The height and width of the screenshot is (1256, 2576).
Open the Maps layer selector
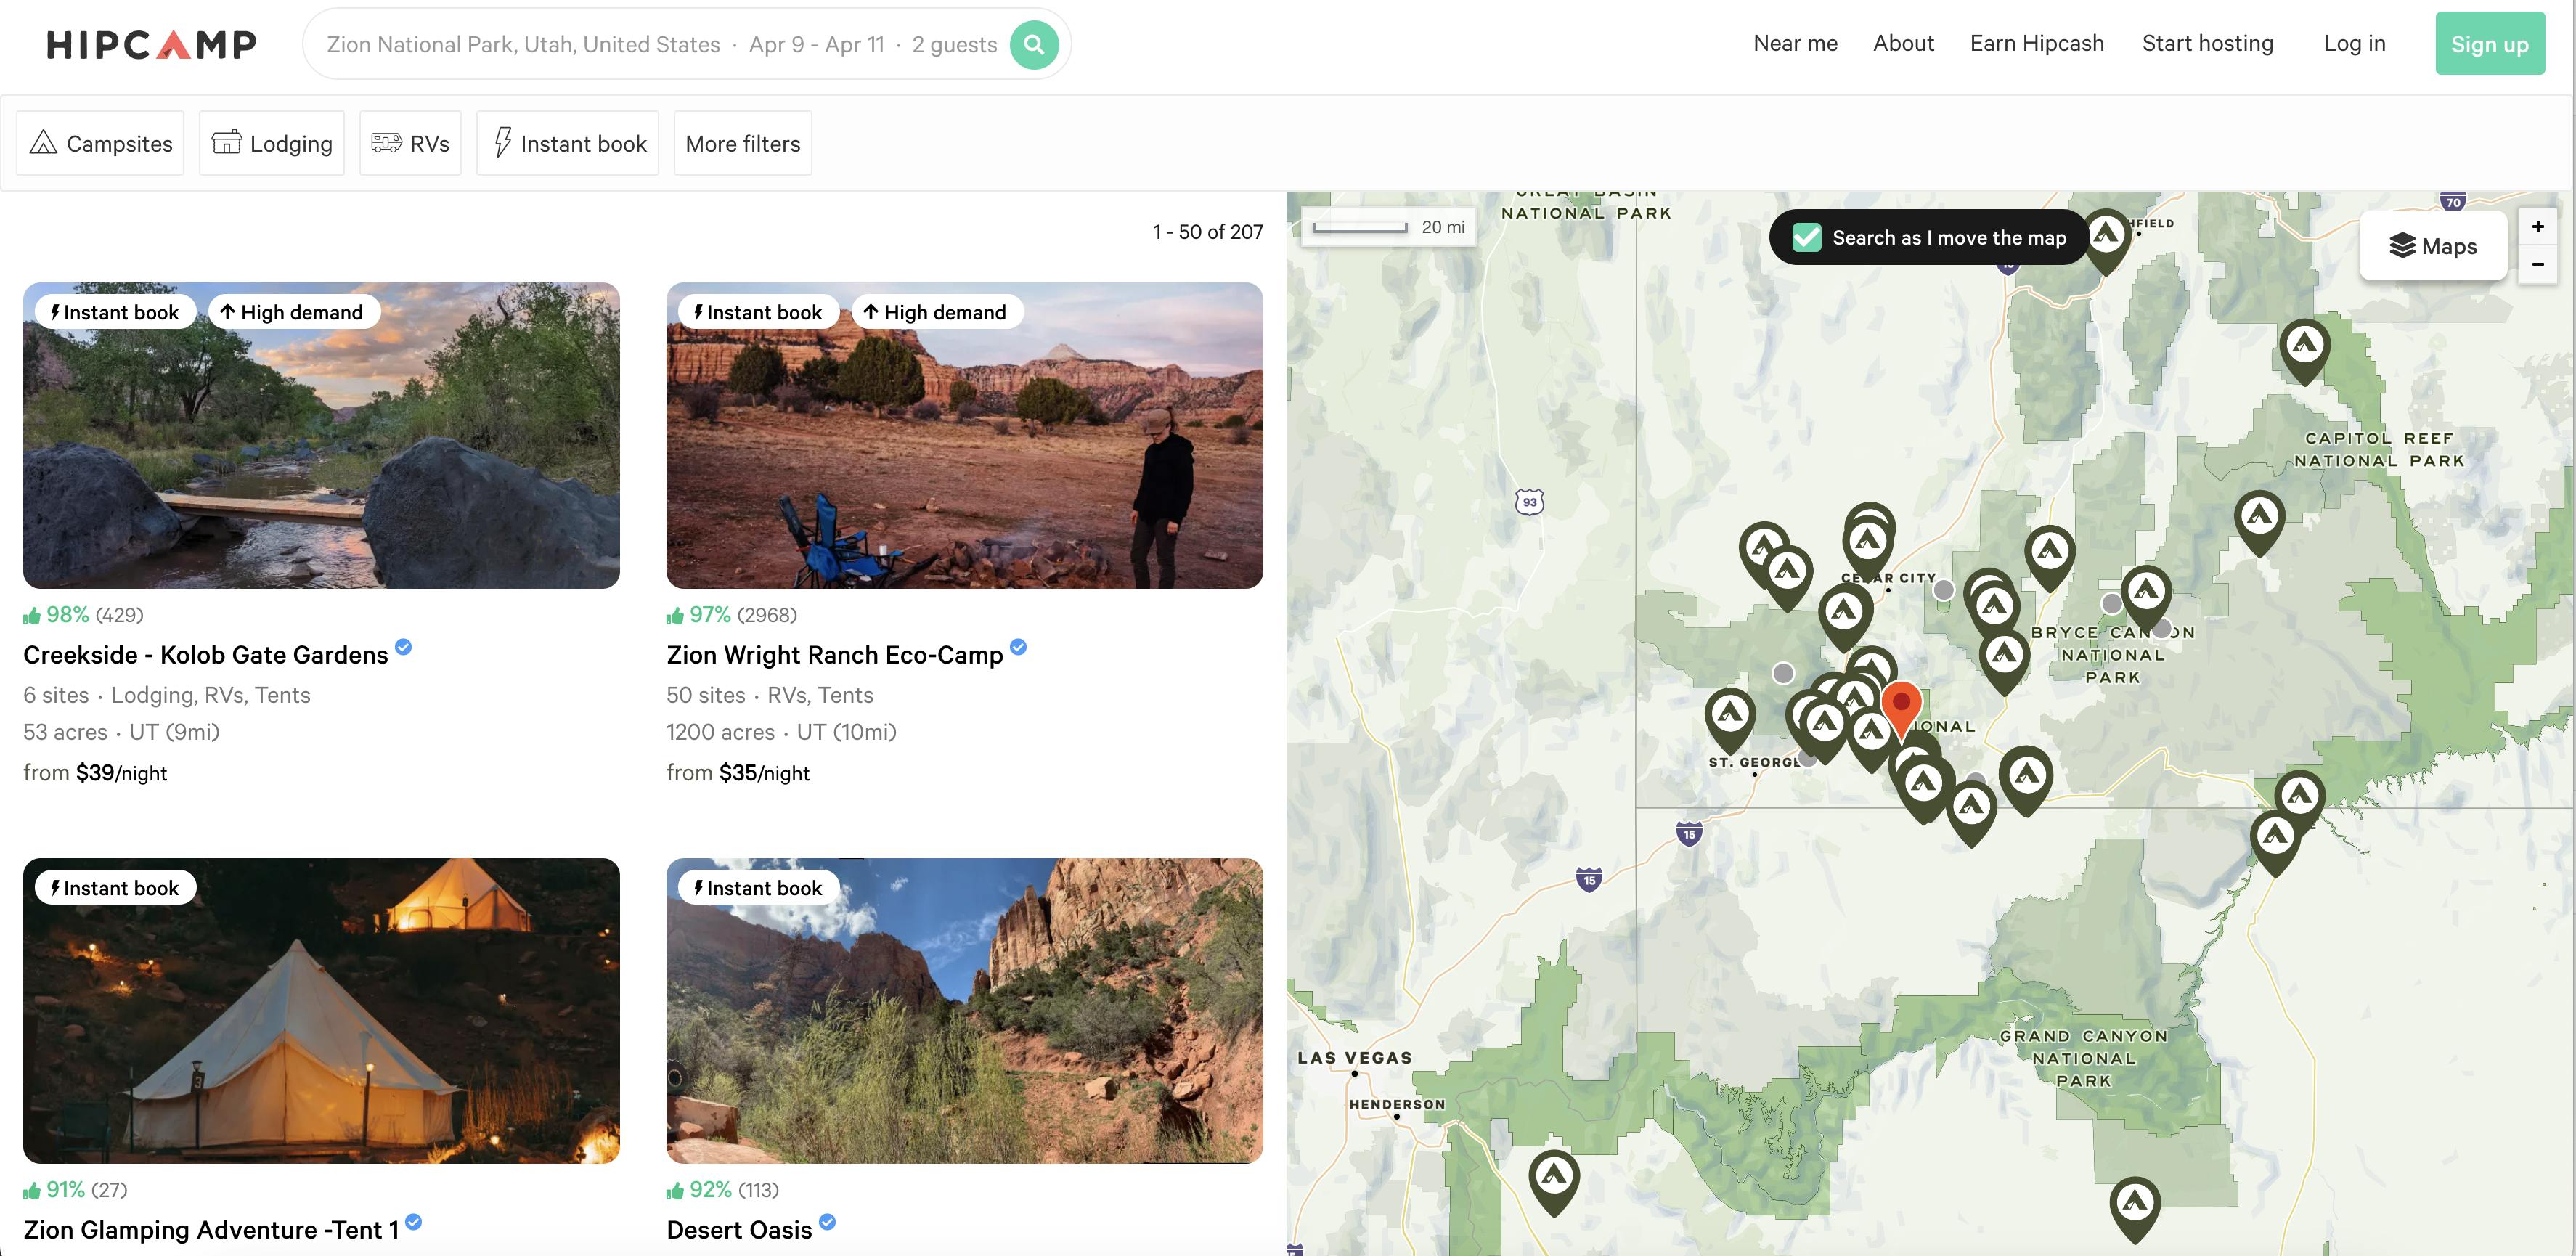(2432, 246)
